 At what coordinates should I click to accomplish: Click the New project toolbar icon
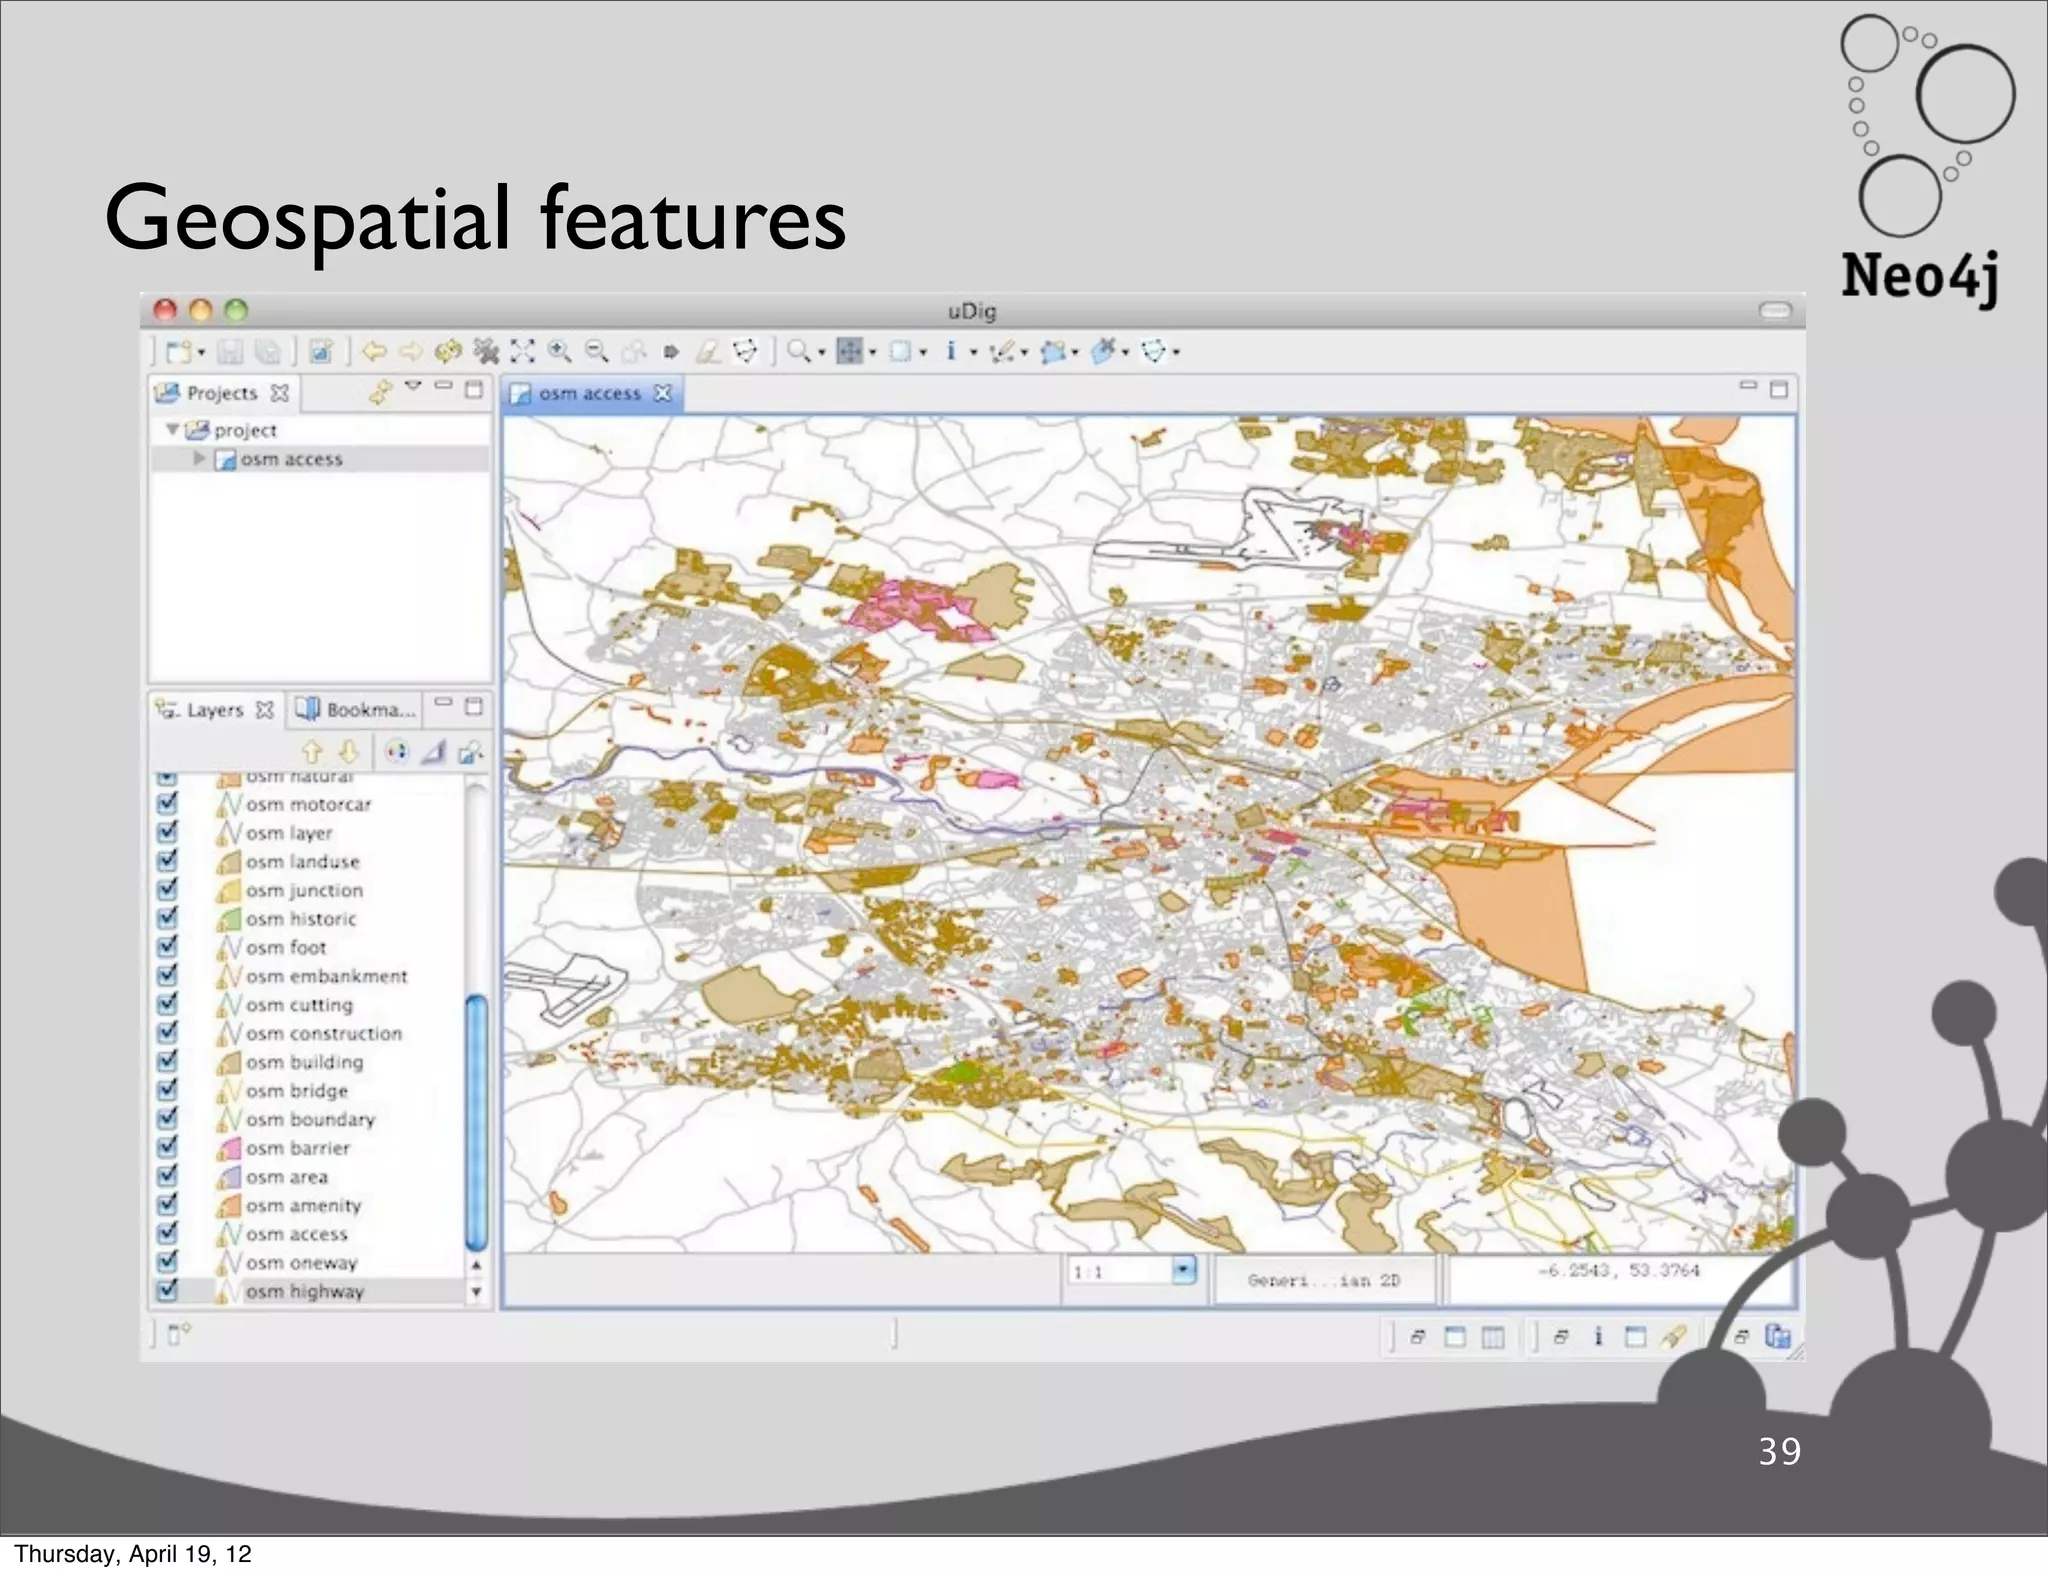coord(180,352)
